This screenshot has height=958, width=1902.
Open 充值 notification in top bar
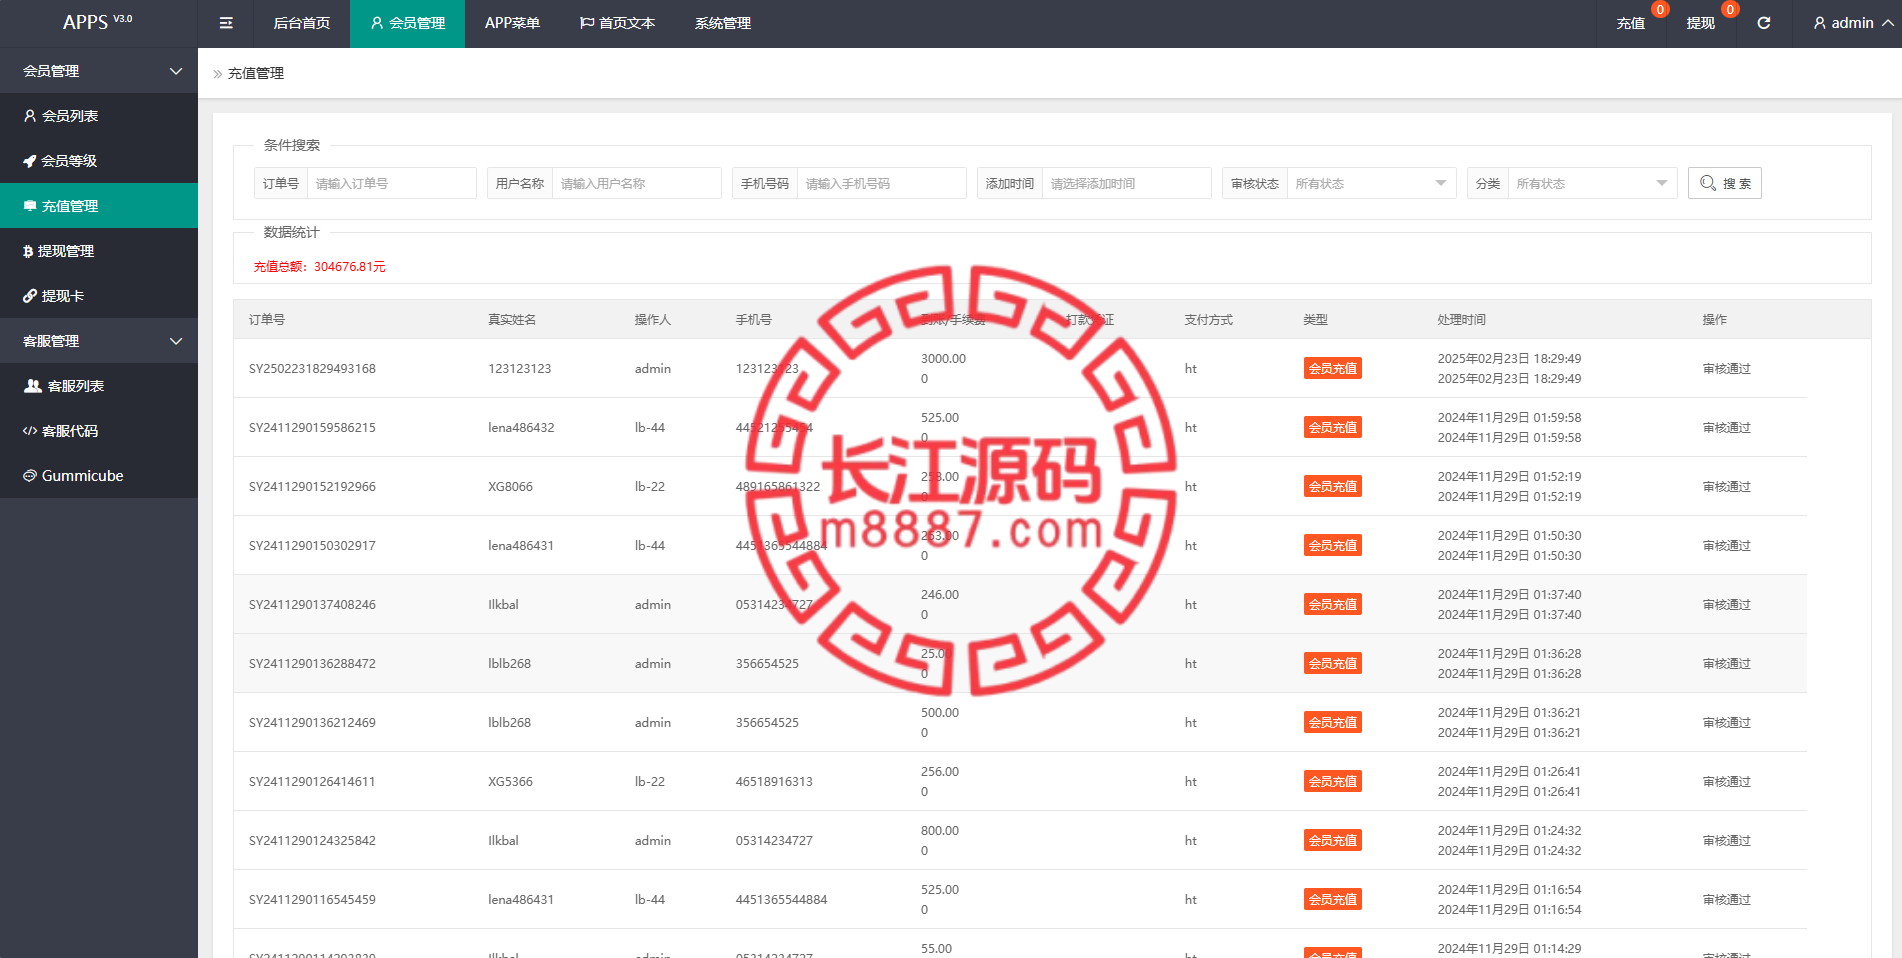click(1630, 23)
